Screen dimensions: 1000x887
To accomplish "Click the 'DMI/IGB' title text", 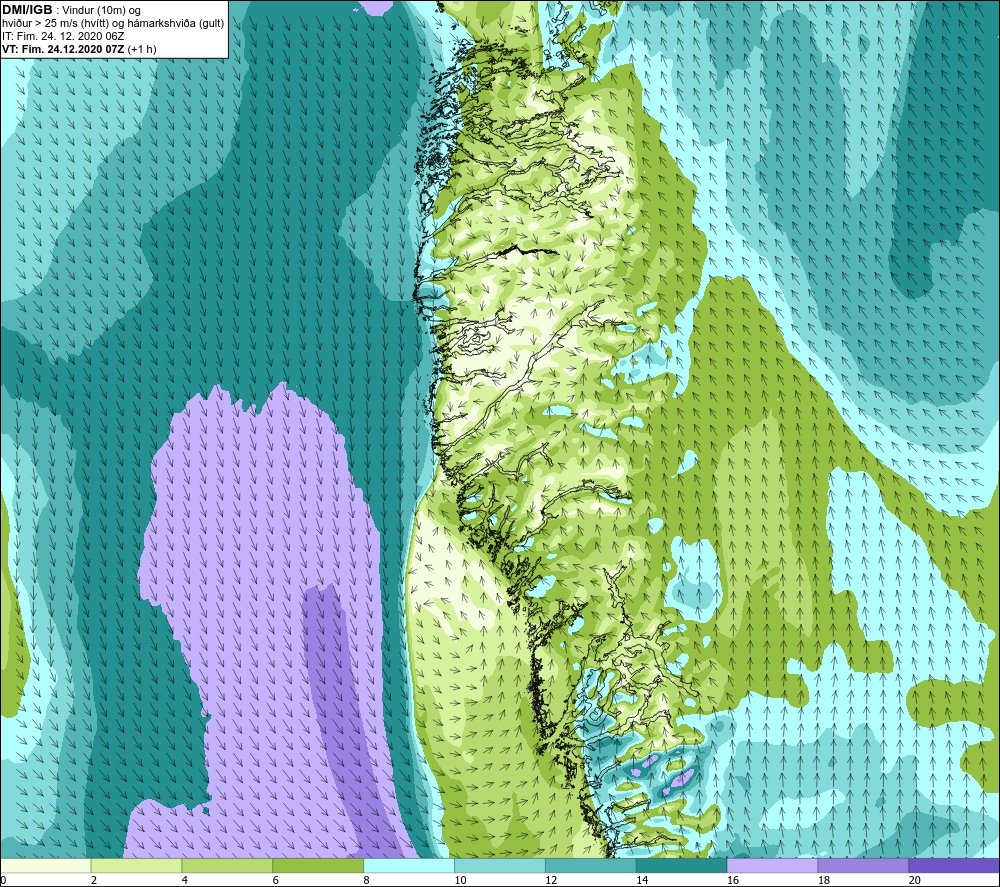I will pos(27,10).
